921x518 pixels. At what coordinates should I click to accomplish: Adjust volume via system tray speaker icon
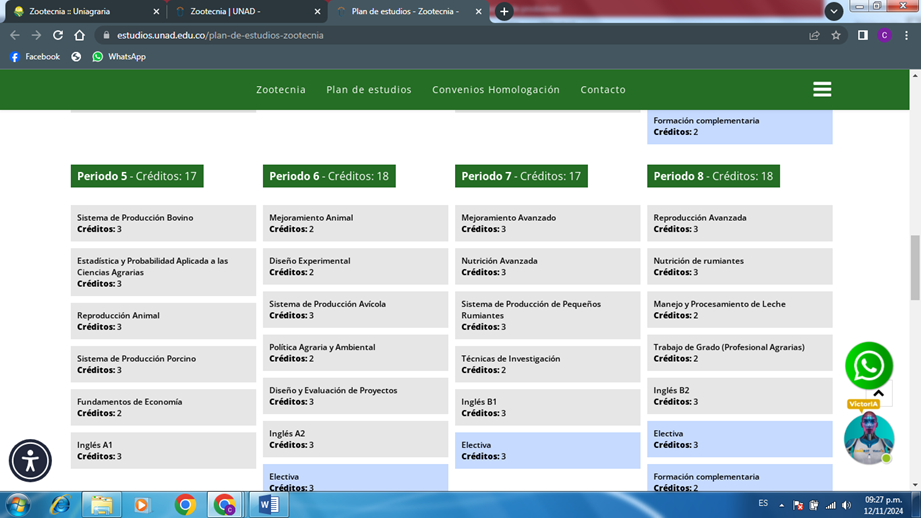coord(846,505)
